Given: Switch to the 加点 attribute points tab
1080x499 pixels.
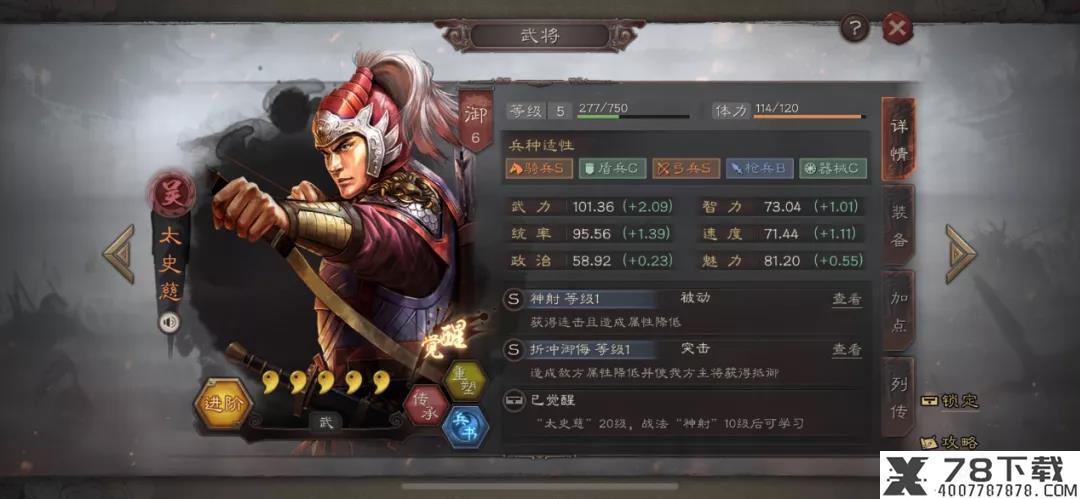Looking at the screenshot, I should coord(899,312).
